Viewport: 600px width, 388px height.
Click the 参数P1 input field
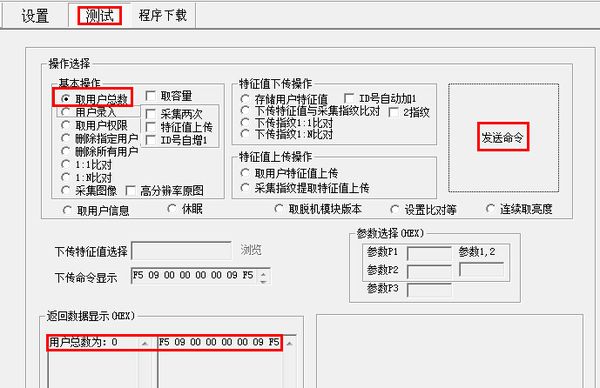pyautogui.click(x=429, y=253)
